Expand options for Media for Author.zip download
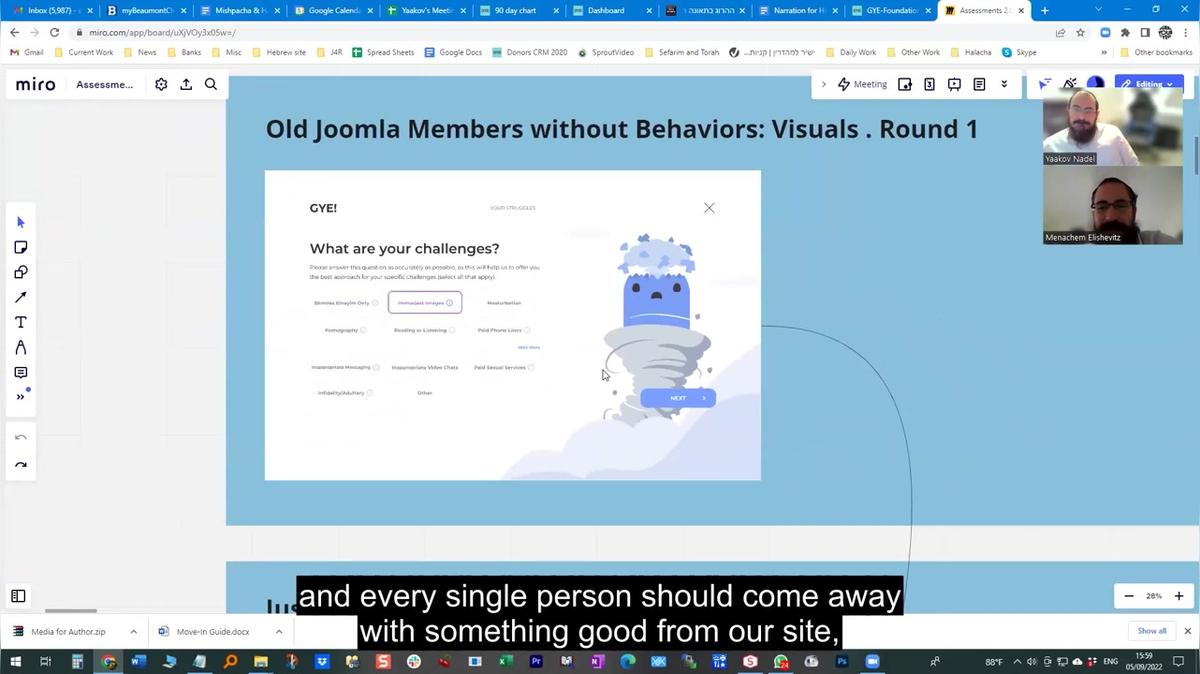 pos(133,631)
